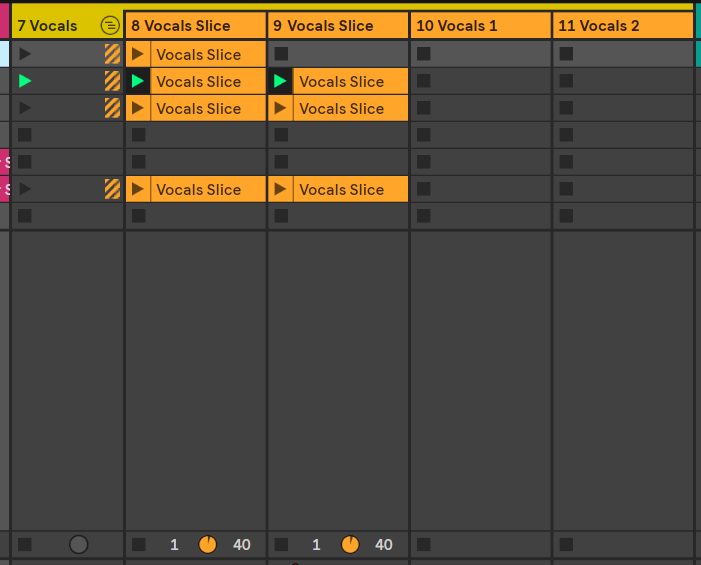
Task: Launch the top Vocals Slice clip in track 8
Action: click(x=138, y=54)
